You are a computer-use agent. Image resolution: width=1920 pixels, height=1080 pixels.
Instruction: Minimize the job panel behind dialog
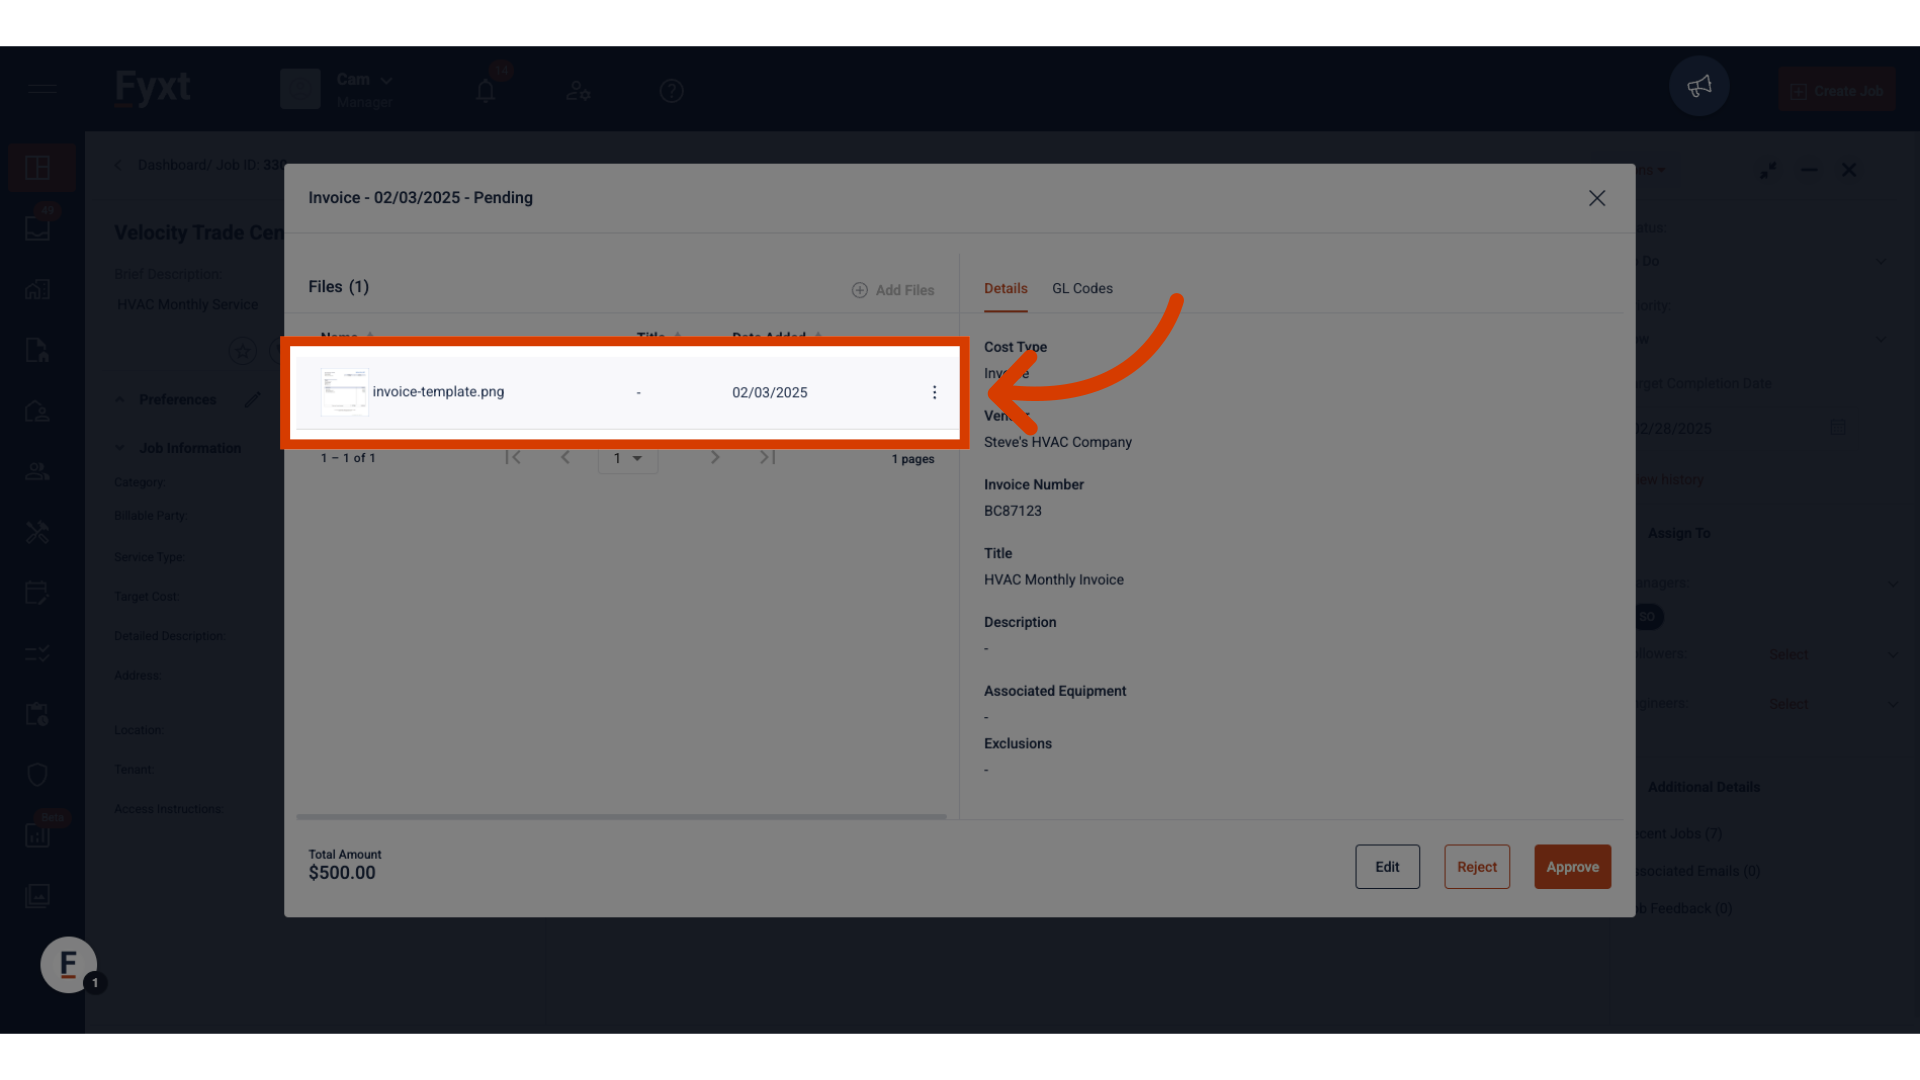point(1809,170)
